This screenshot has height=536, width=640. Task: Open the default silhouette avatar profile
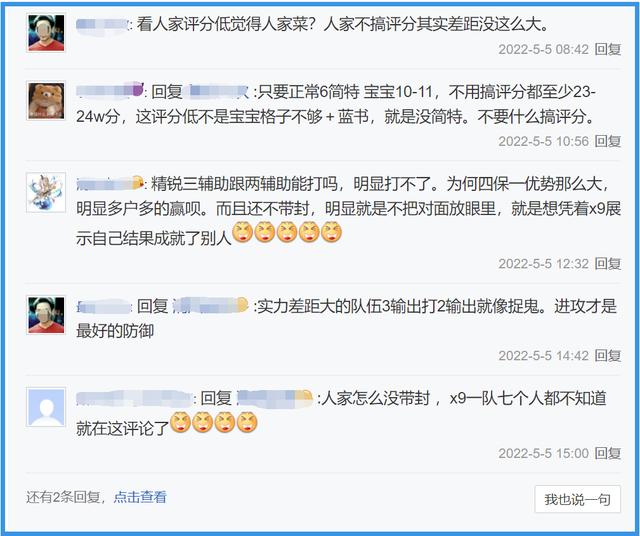tap(46, 407)
